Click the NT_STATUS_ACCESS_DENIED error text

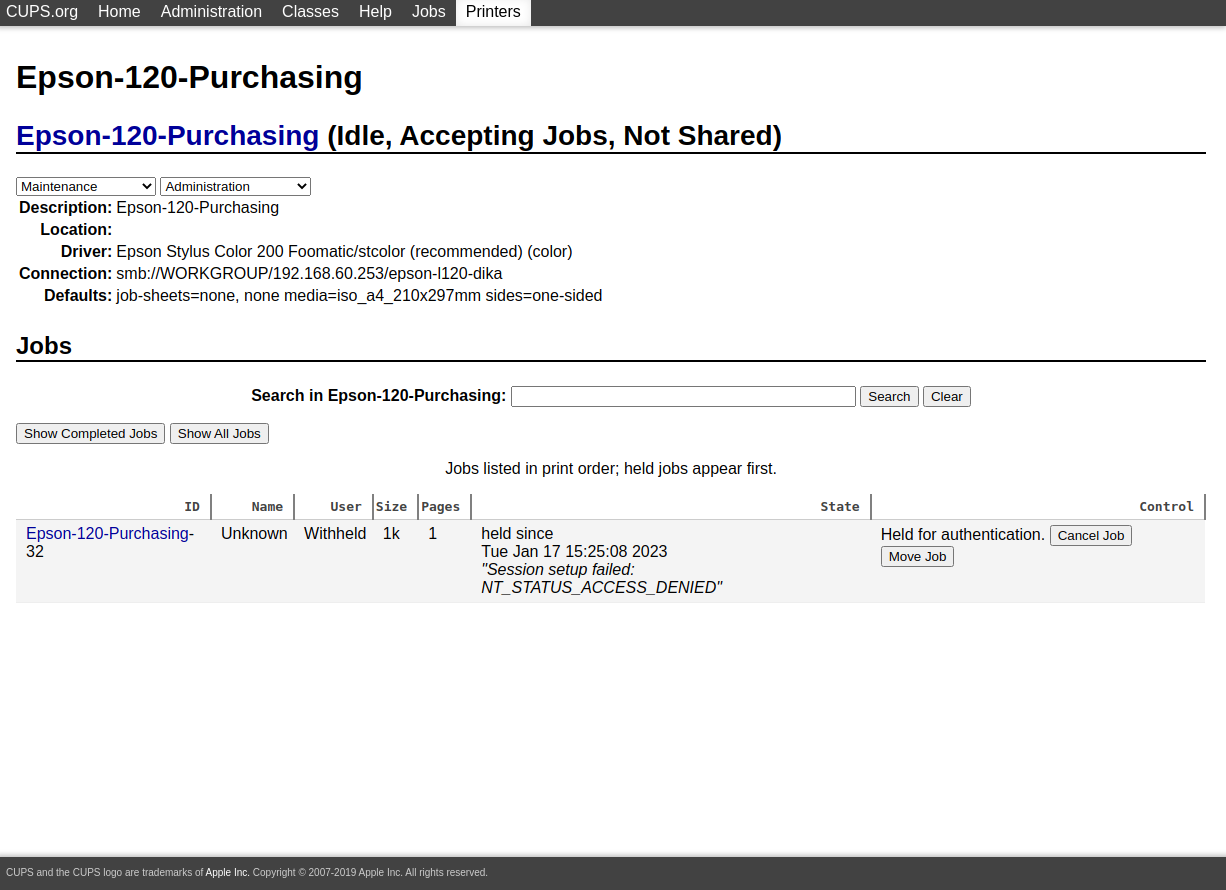click(x=601, y=587)
